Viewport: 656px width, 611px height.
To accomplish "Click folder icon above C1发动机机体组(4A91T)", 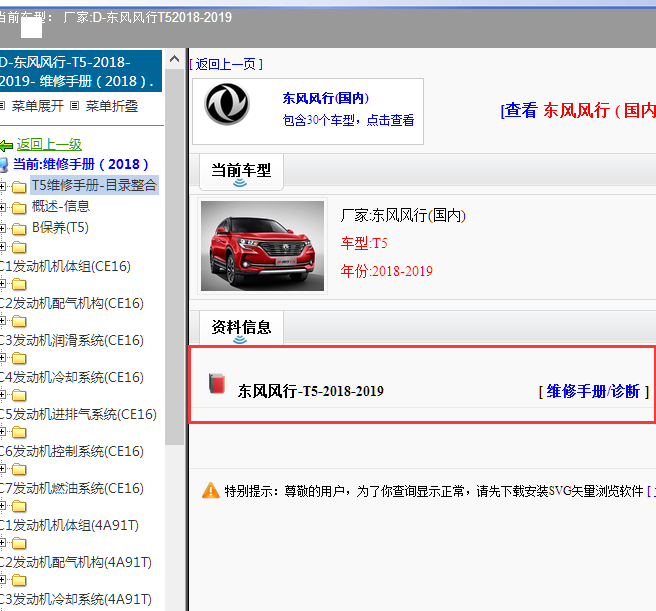I will click(19, 506).
